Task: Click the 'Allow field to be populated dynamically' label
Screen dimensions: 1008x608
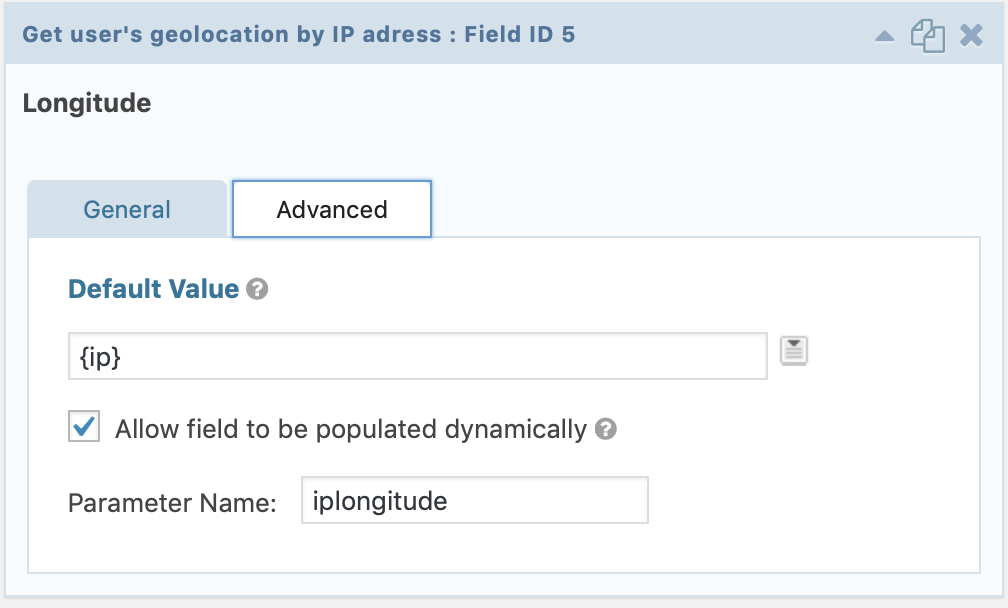Action: pyautogui.click(x=351, y=429)
